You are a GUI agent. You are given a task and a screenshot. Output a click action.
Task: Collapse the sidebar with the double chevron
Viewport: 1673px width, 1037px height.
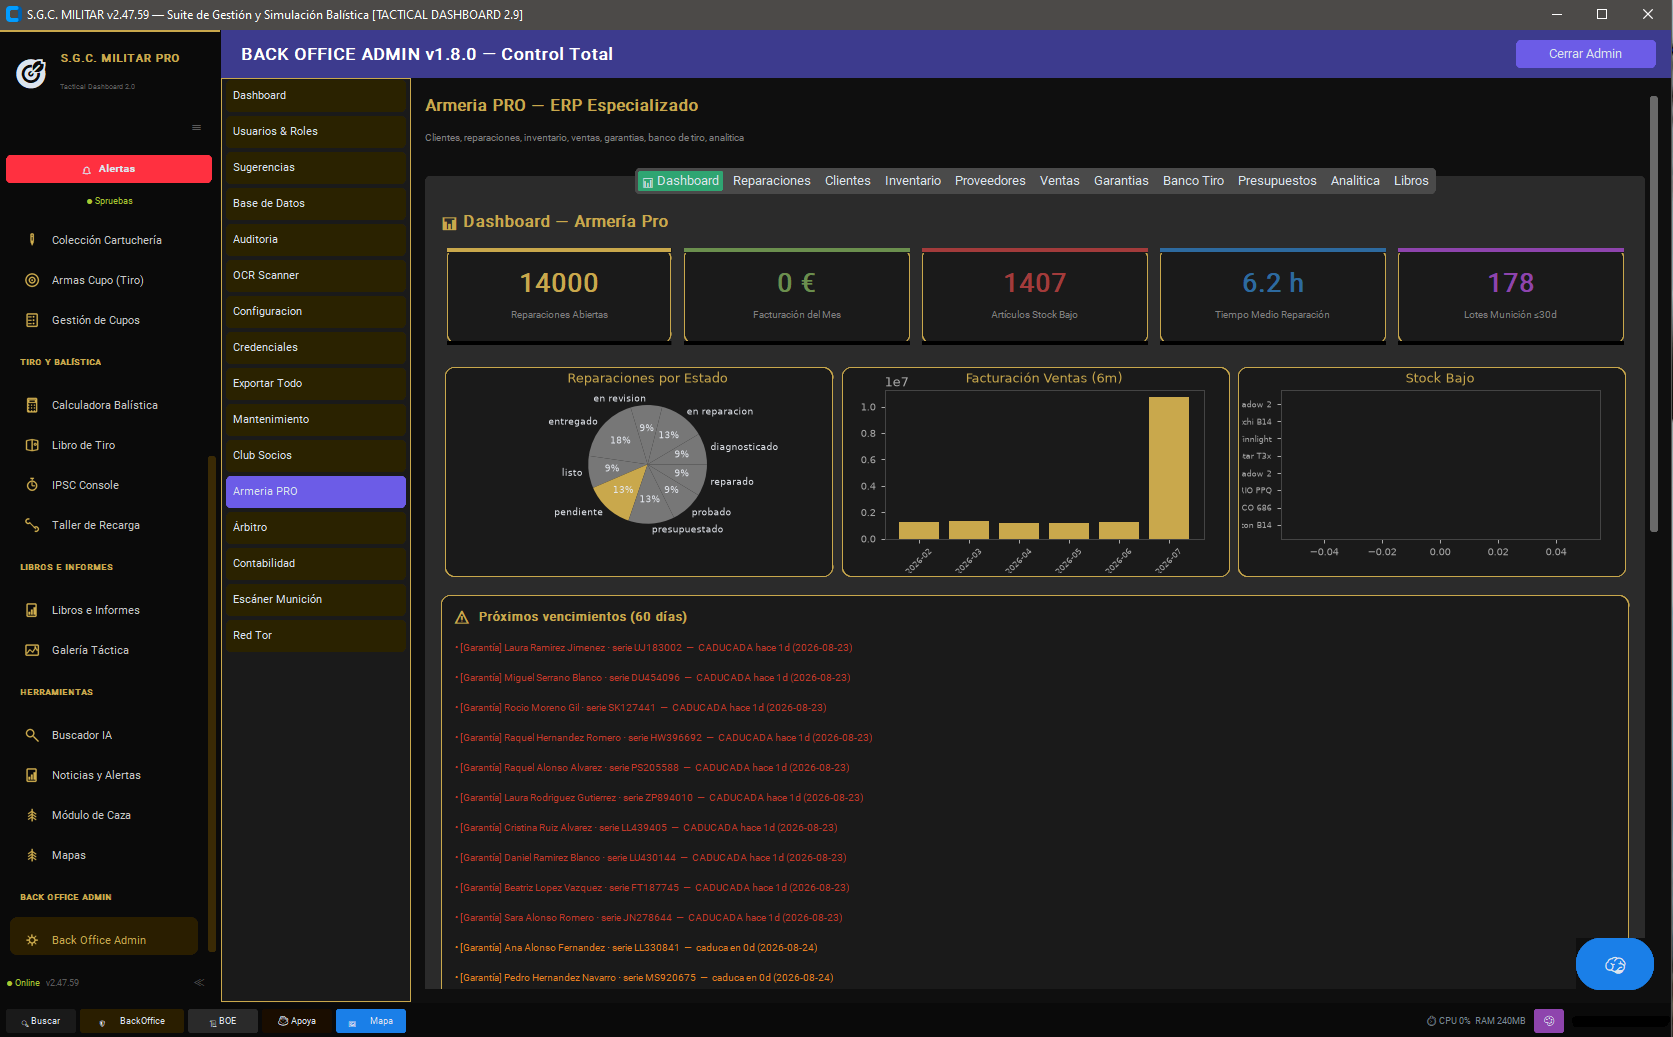click(x=199, y=983)
